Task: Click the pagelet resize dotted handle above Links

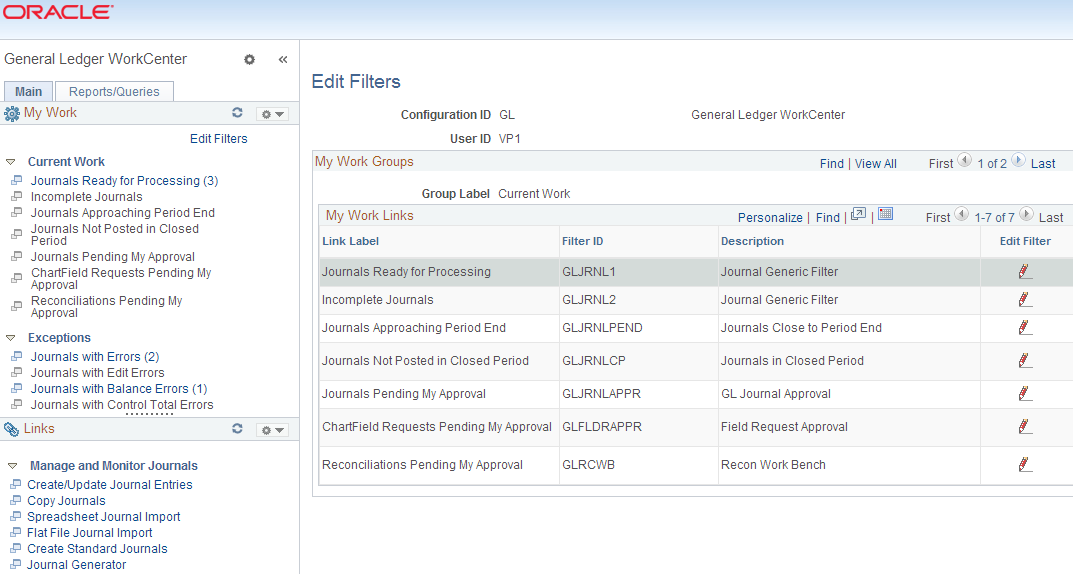Action: [x=149, y=415]
